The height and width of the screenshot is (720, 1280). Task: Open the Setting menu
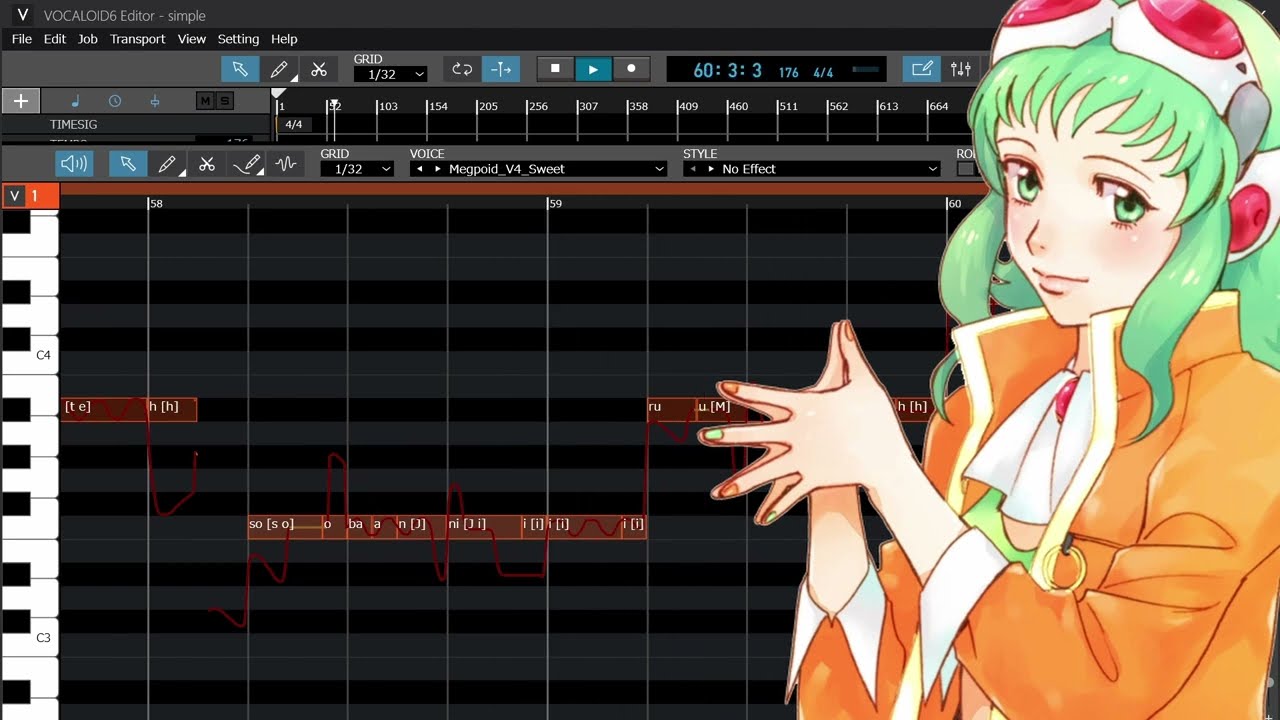238,39
